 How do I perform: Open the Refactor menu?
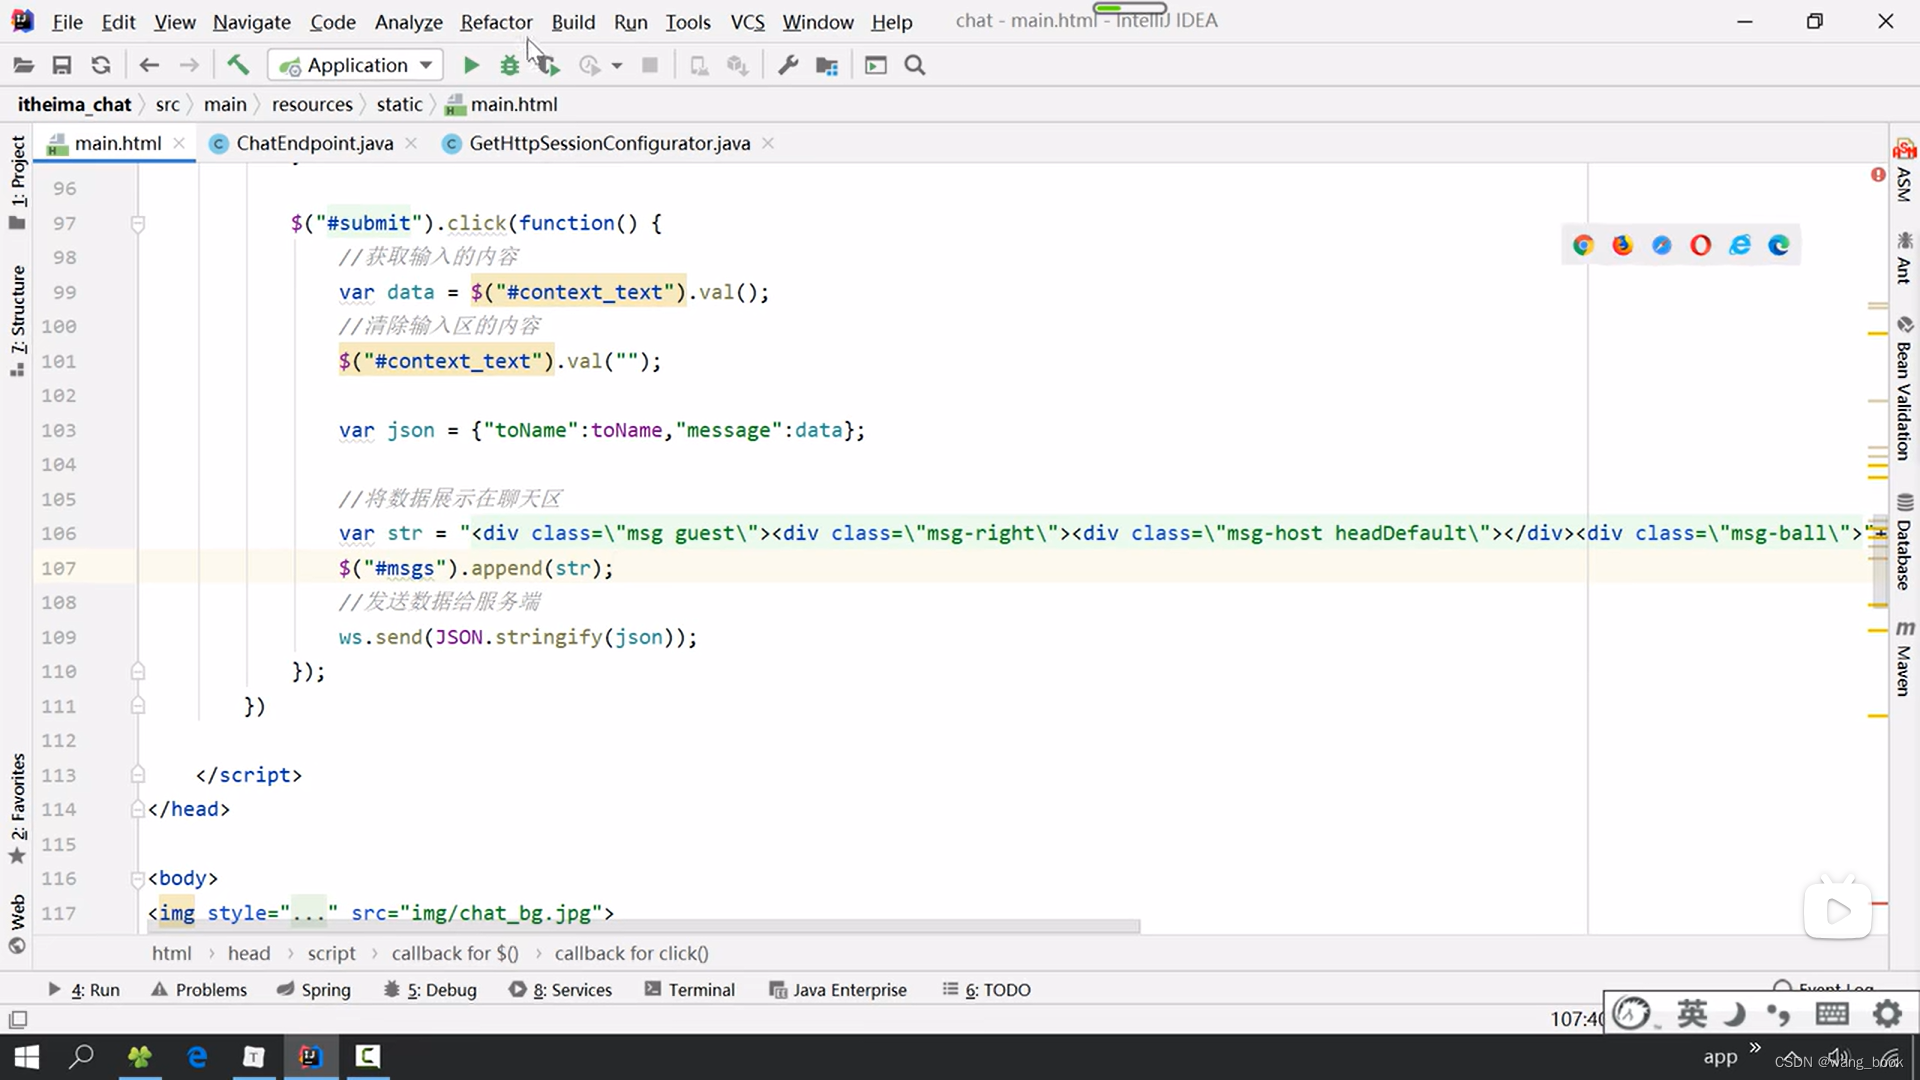496,22
